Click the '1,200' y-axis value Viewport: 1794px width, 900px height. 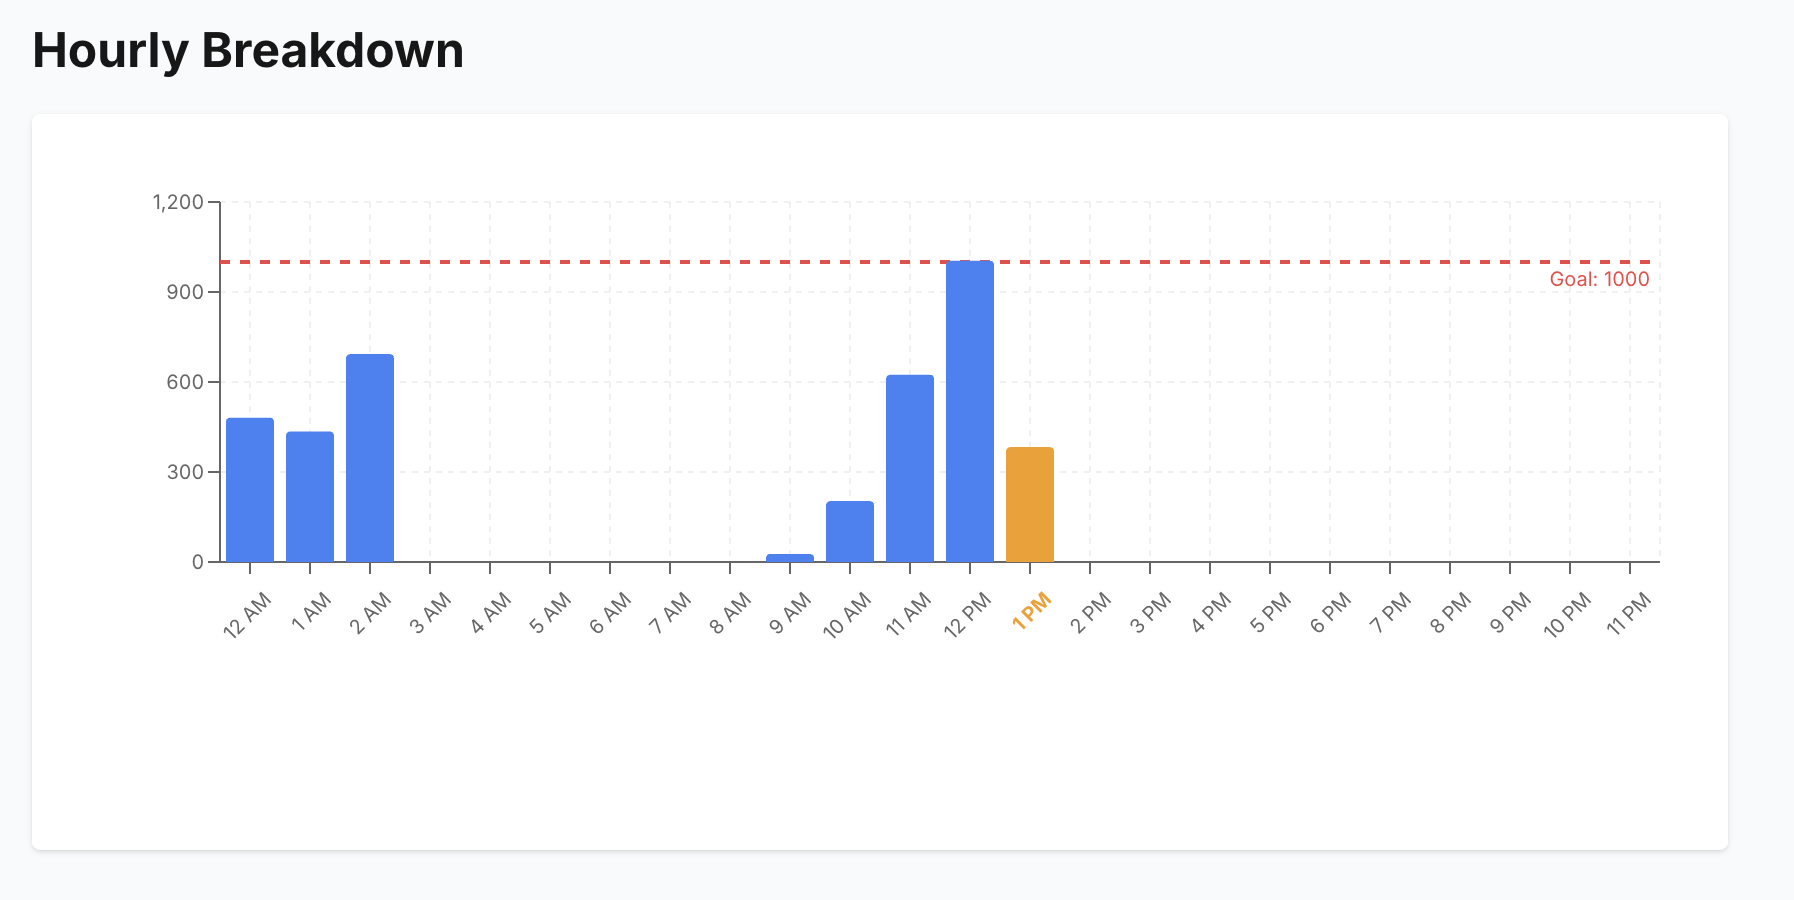click(178, 202)
